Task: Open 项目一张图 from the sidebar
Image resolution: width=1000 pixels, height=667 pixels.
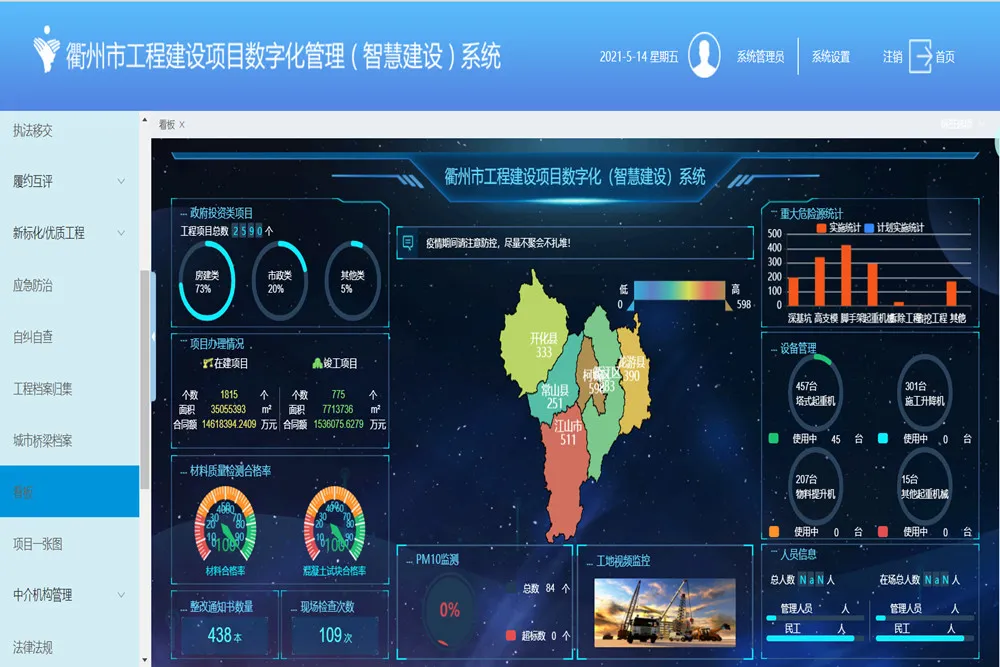Action: click(x=38, y=544)
